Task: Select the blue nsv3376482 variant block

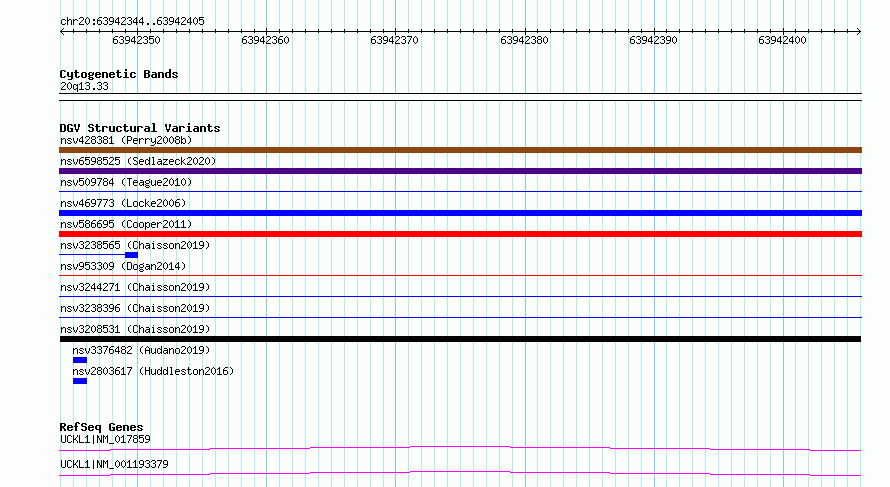Action: 80,360
